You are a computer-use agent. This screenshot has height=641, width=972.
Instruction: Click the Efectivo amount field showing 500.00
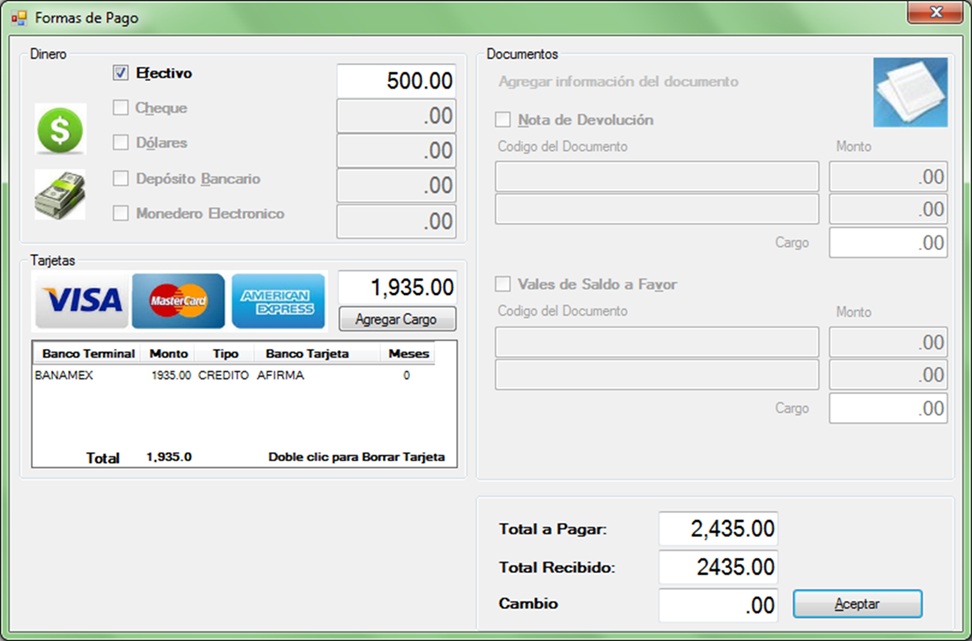coord(396,81)
